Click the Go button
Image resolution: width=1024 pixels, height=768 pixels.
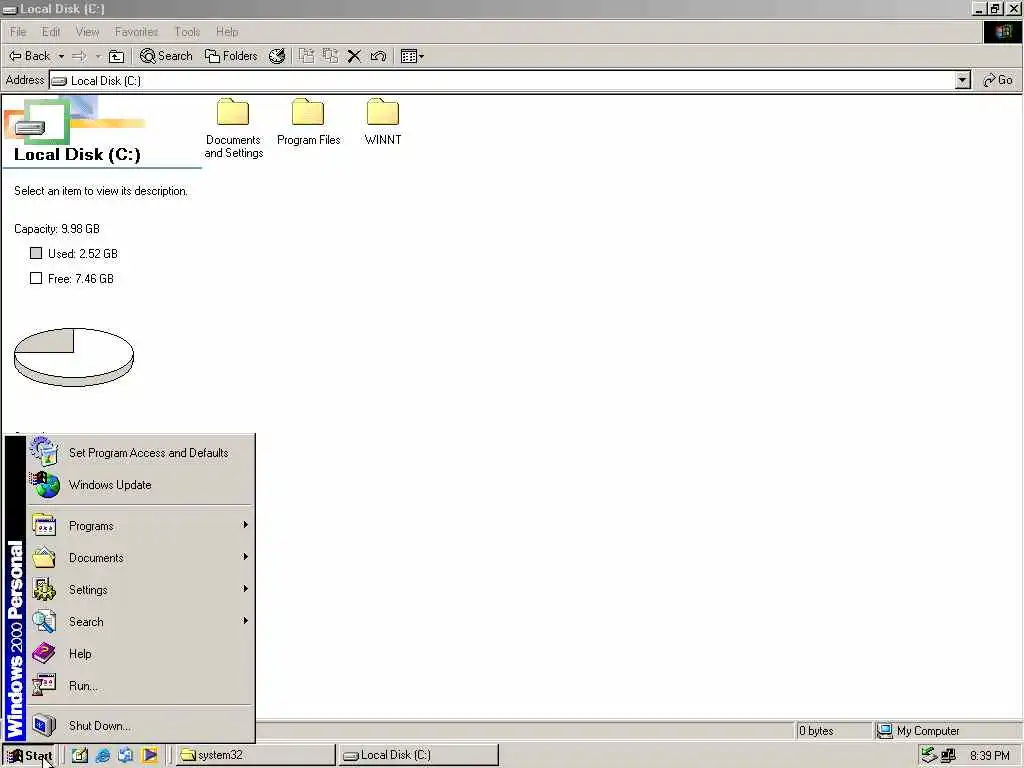pos(998,80)
